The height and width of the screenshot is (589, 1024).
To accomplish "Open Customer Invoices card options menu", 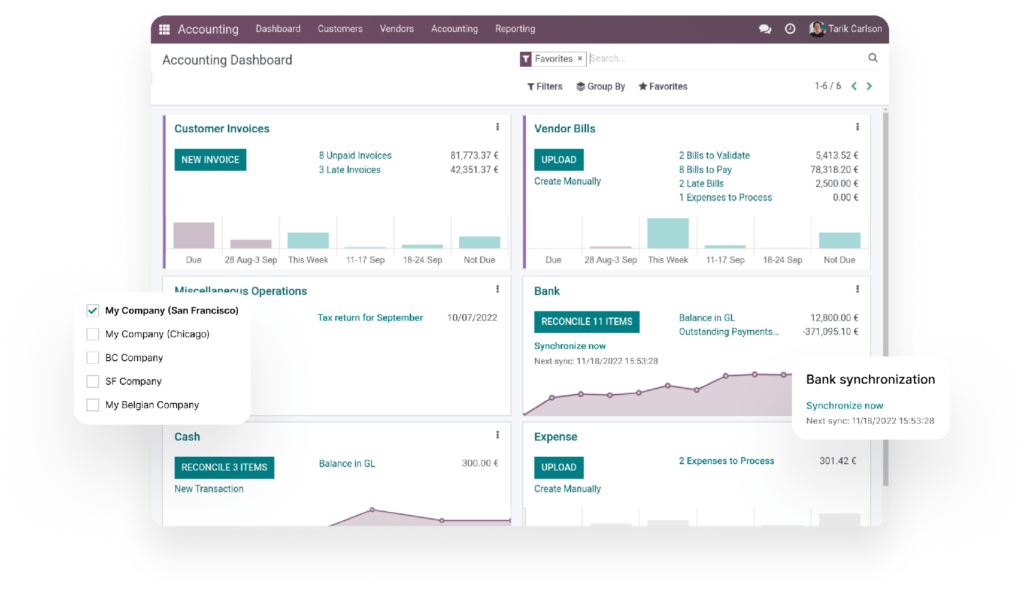I will pyautogui.click(x=497, y=127).
